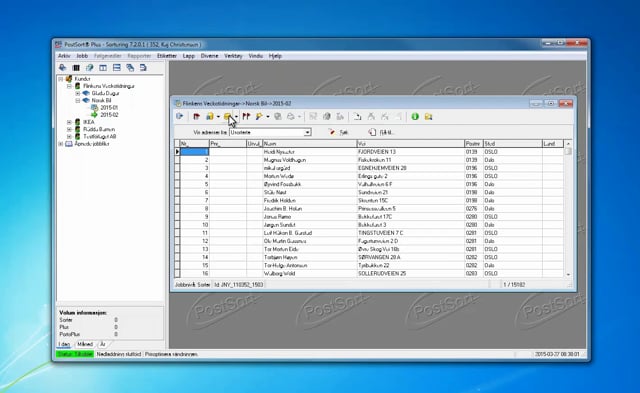
Task: Expand the Testförlaget AB tree node
Action: pos(69,137)
